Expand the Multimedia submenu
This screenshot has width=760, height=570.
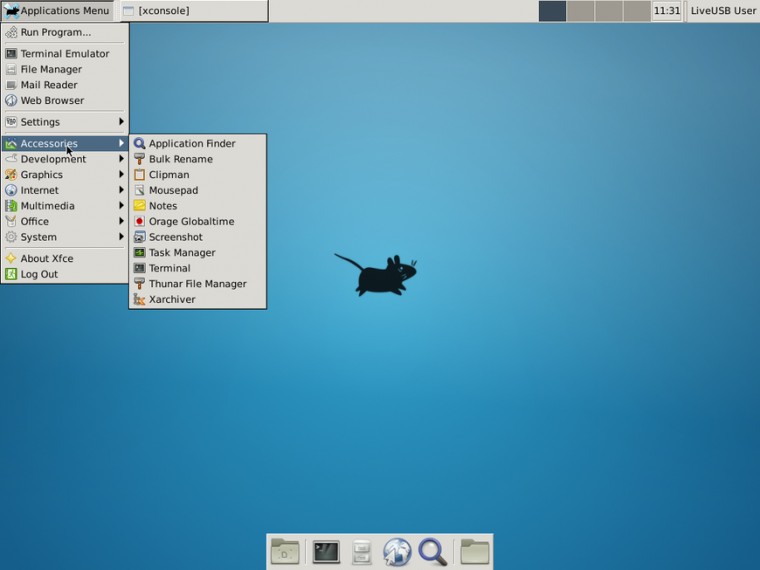65,206
